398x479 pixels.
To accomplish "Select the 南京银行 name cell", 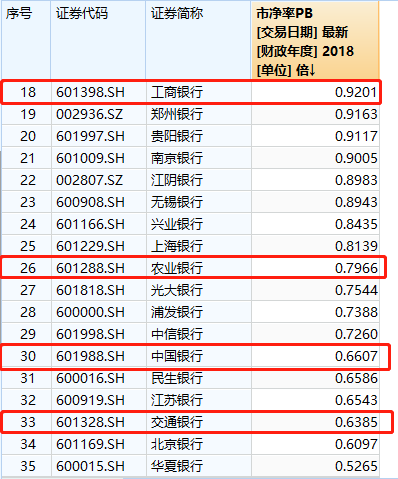I will coord(177,158).
